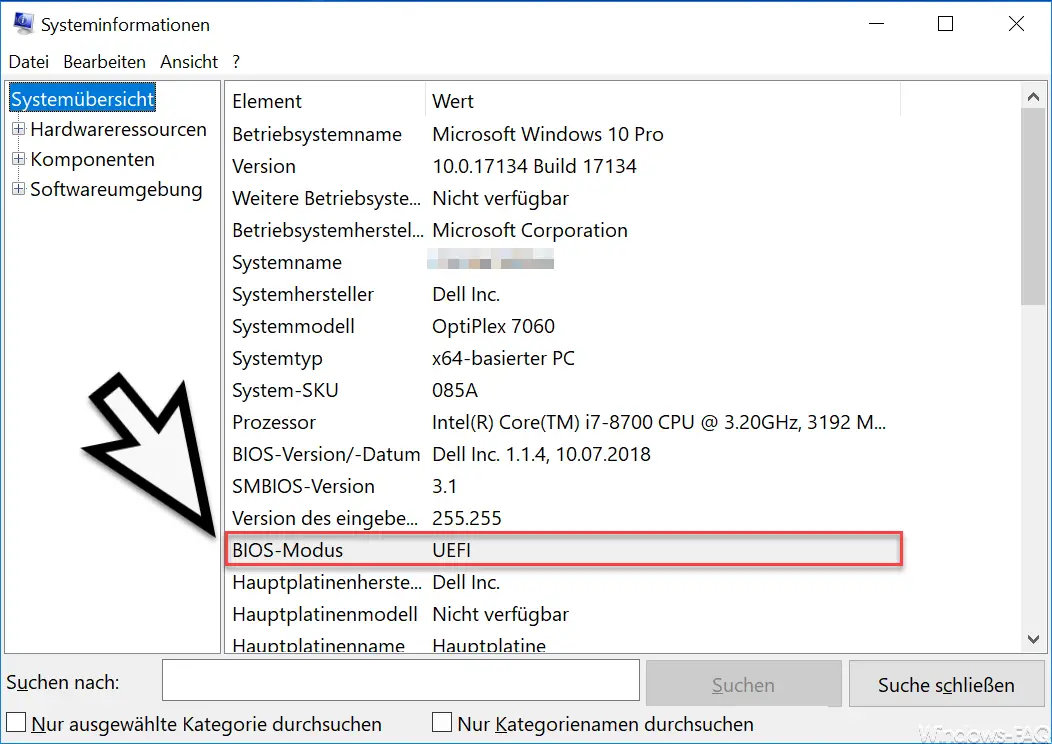Expand the Softwareumgebung tree node
1052x744 pixels.
(x=19, y=189)
